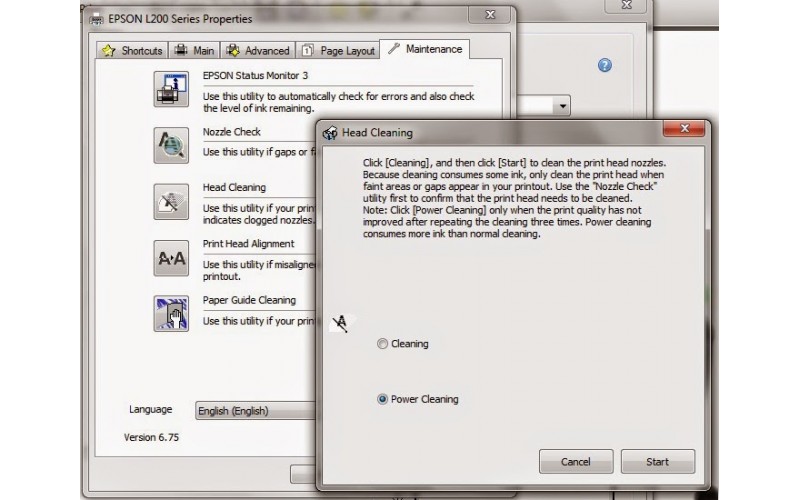Select the Maintenance tab
Image resolution: width=800 pixels, height=500 pixels.
(x=425, y=49)
